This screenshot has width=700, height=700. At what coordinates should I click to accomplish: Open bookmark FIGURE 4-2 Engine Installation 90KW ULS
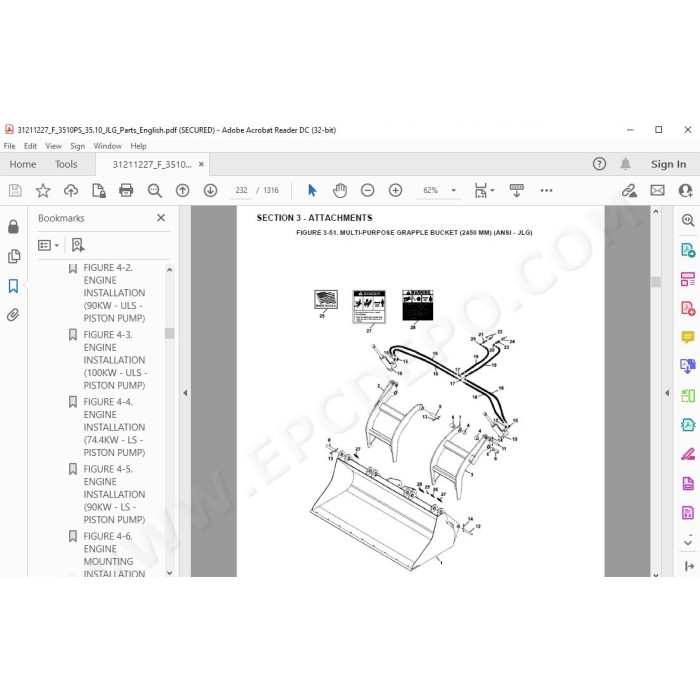pyautogui.click(x=114, y=293)
